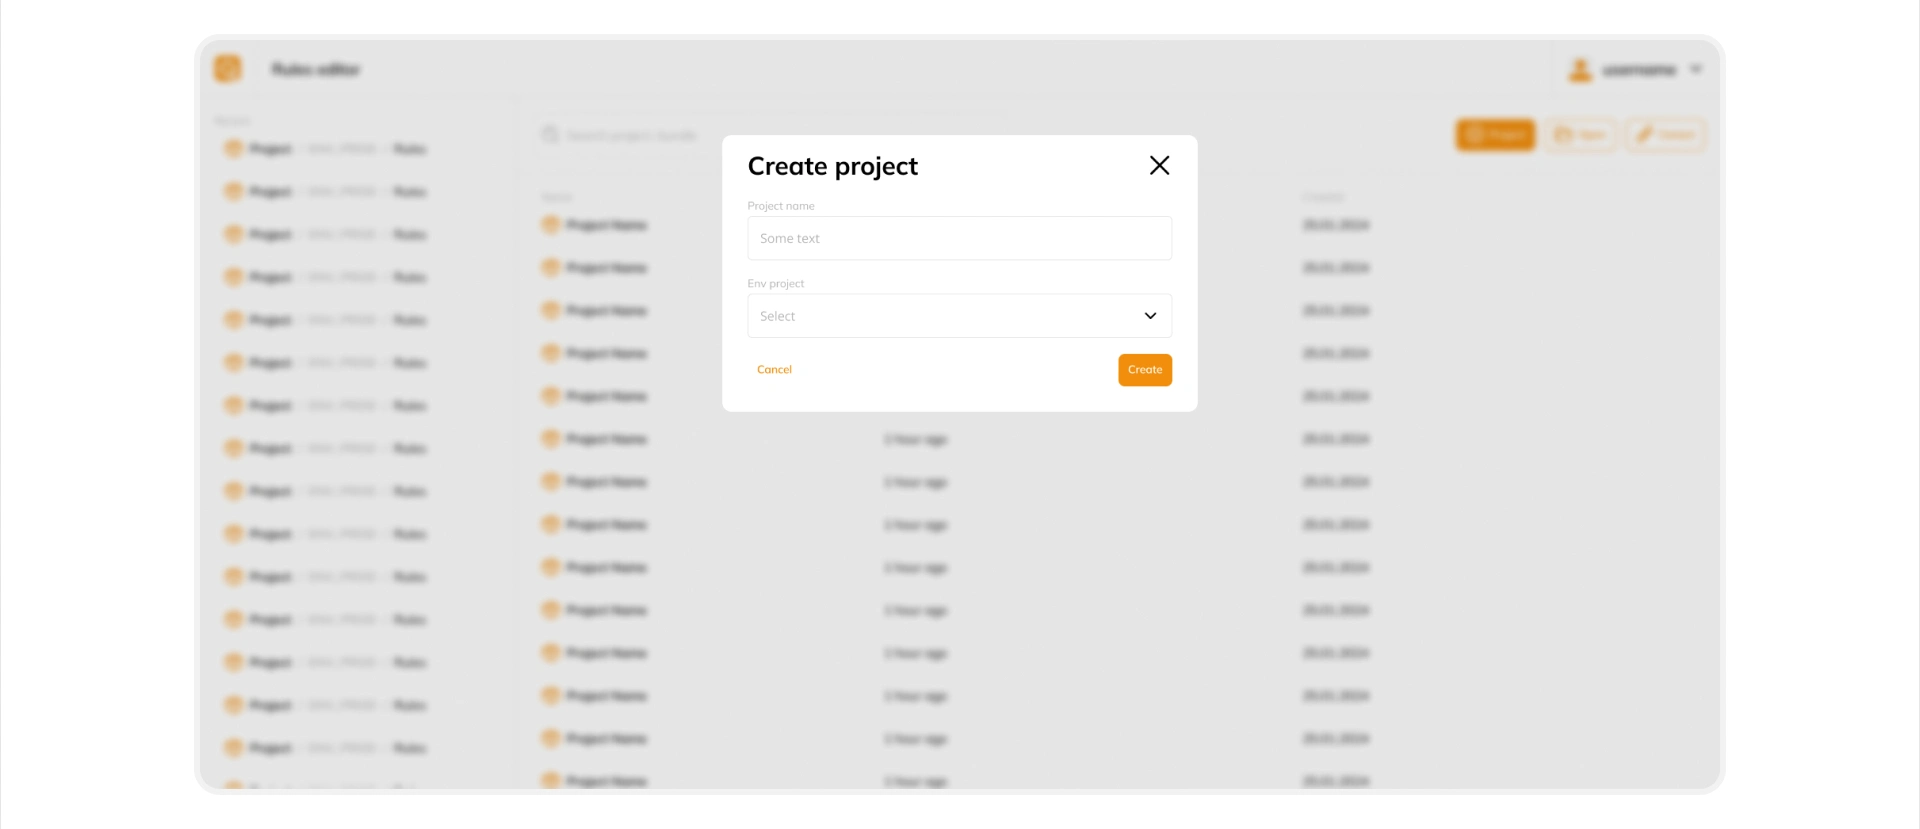Click the Cancel link in dialog
The image size is (1920, 829).
click(x=774, y=370)
